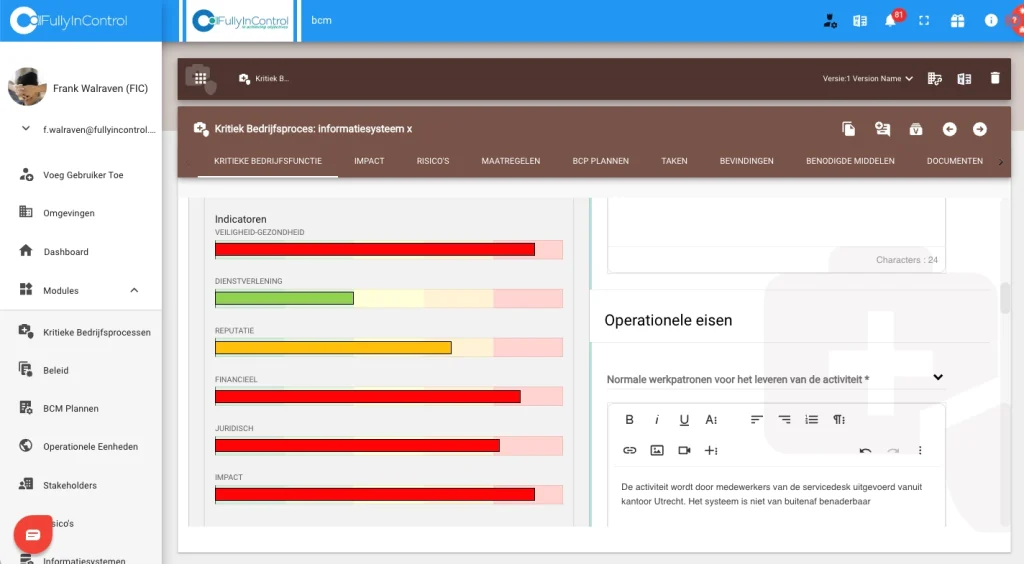The width and height of the screenshot is (1024, 564).
Task: Click the FullyInControl logo tab
Action: coord(241,21)
